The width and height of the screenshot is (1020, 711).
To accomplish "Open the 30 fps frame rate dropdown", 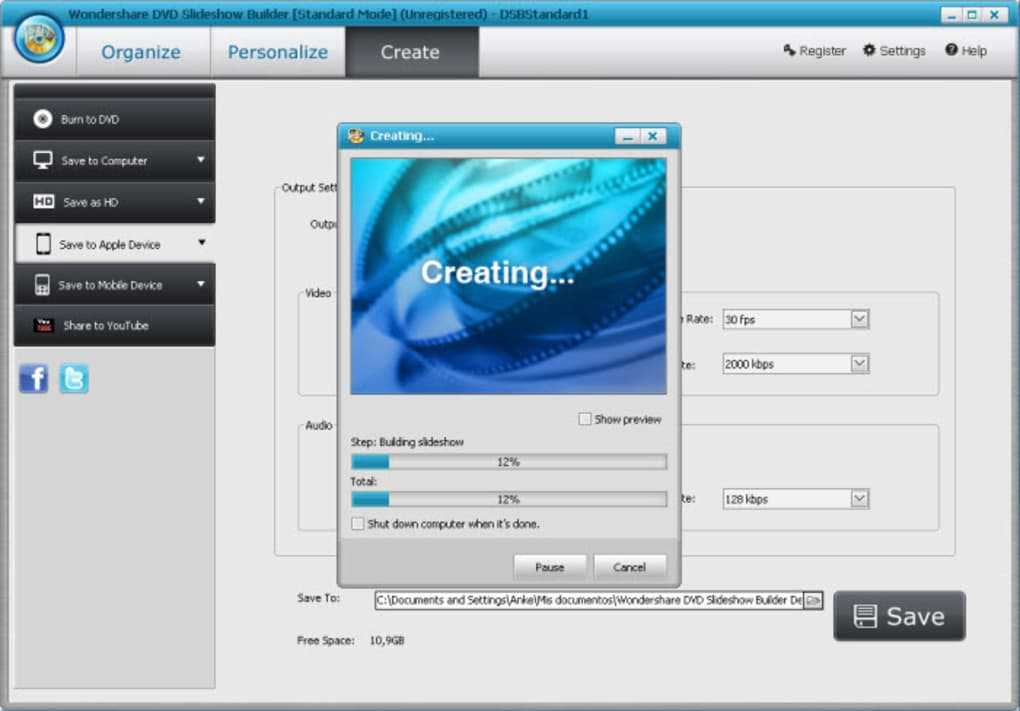I will tap(859, 319).
